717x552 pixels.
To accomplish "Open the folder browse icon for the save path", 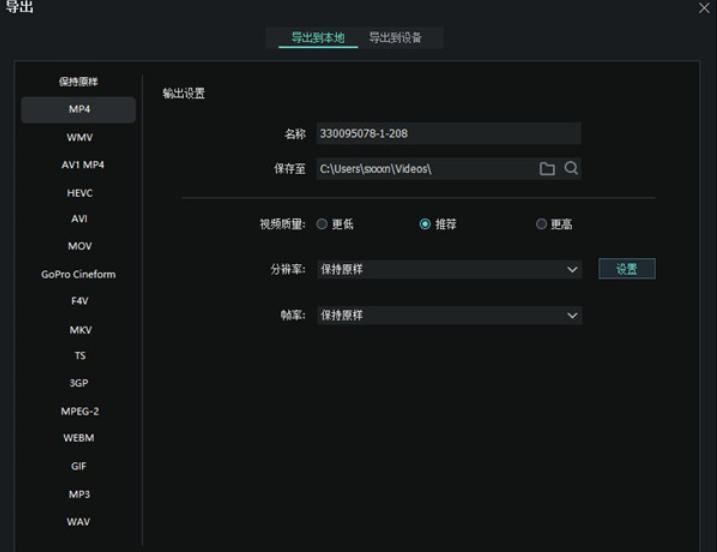I will pyautogui.click(x=547, y=169).
